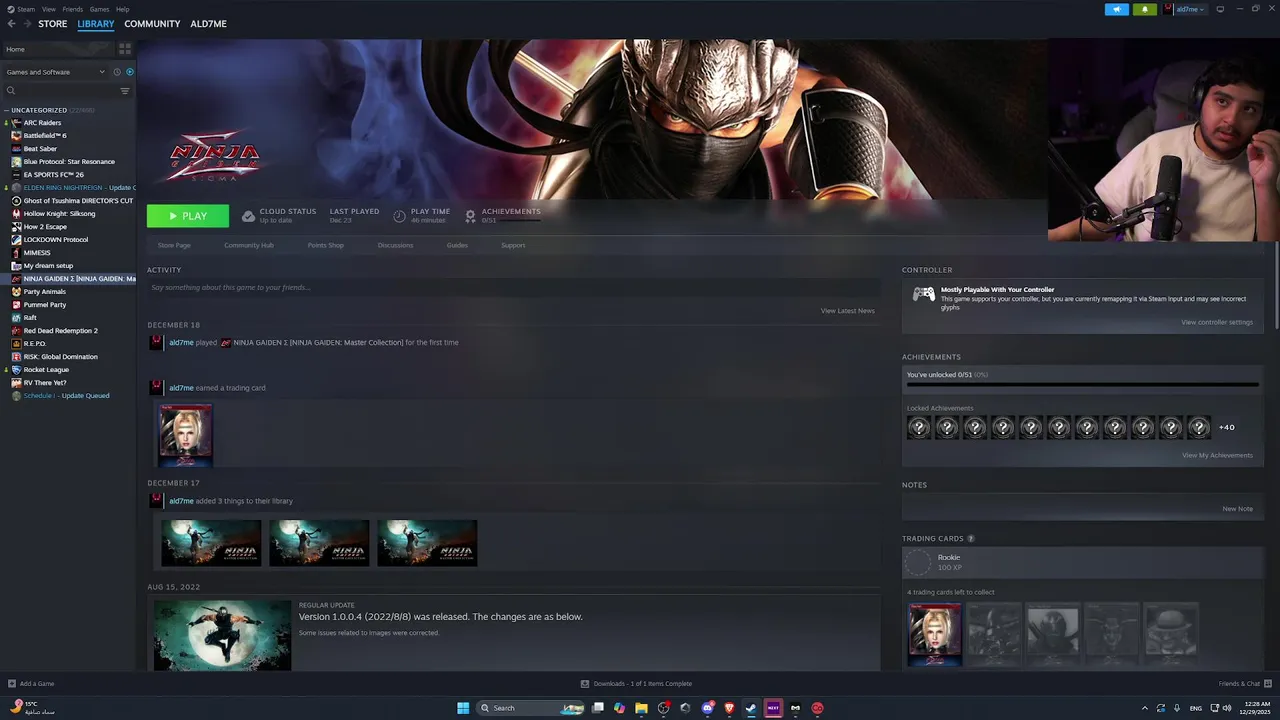Open the Aug 15 update news thumbnail

[223, 635]
